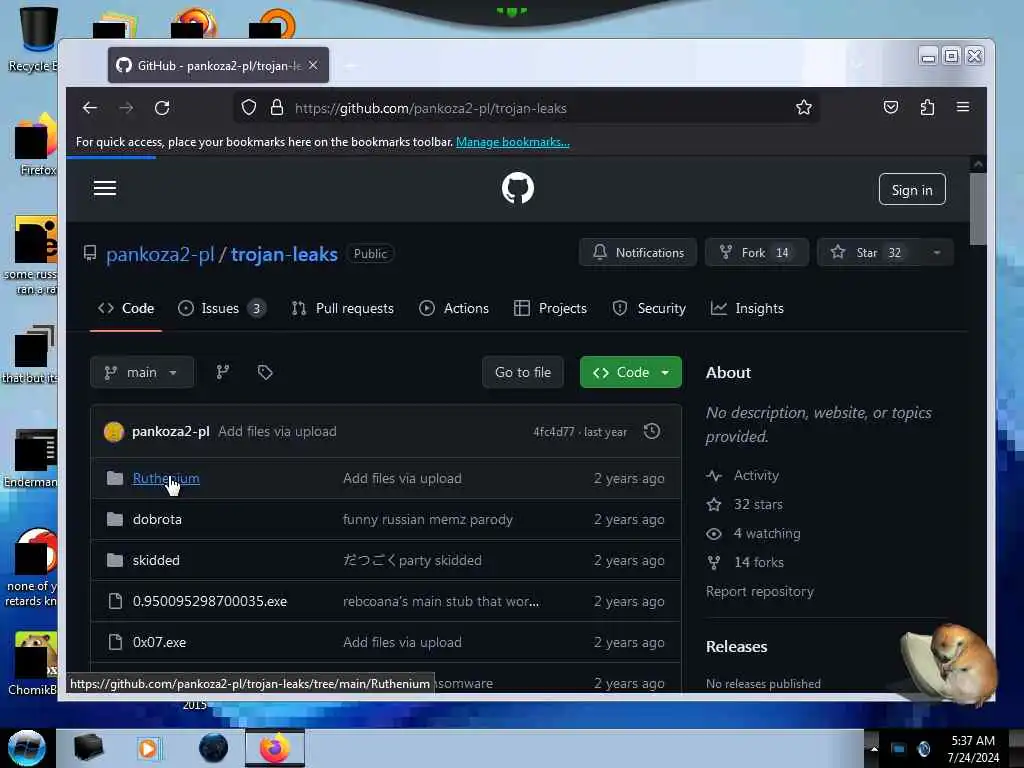Click Firefox icon in the taskbar
The width and height of the screenshot is (1024, 768).
[x=275, y=748]
